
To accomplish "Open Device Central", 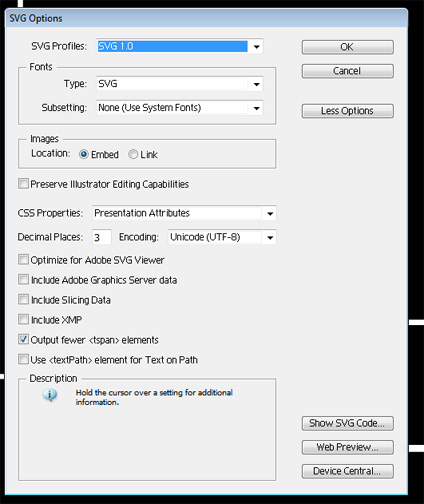I will pyautogui.click(x=348, y=471).
